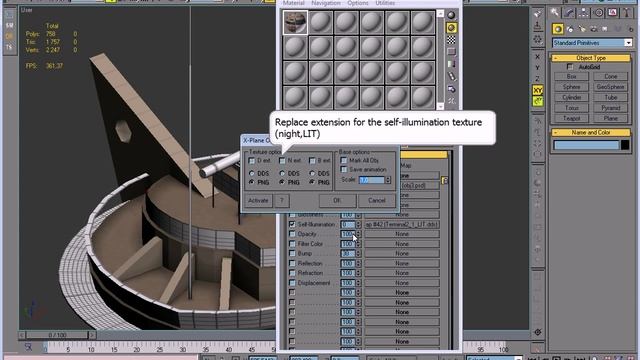The image size is (640, 360).
Task: Click the question mark help button
Action: point(282,200)
